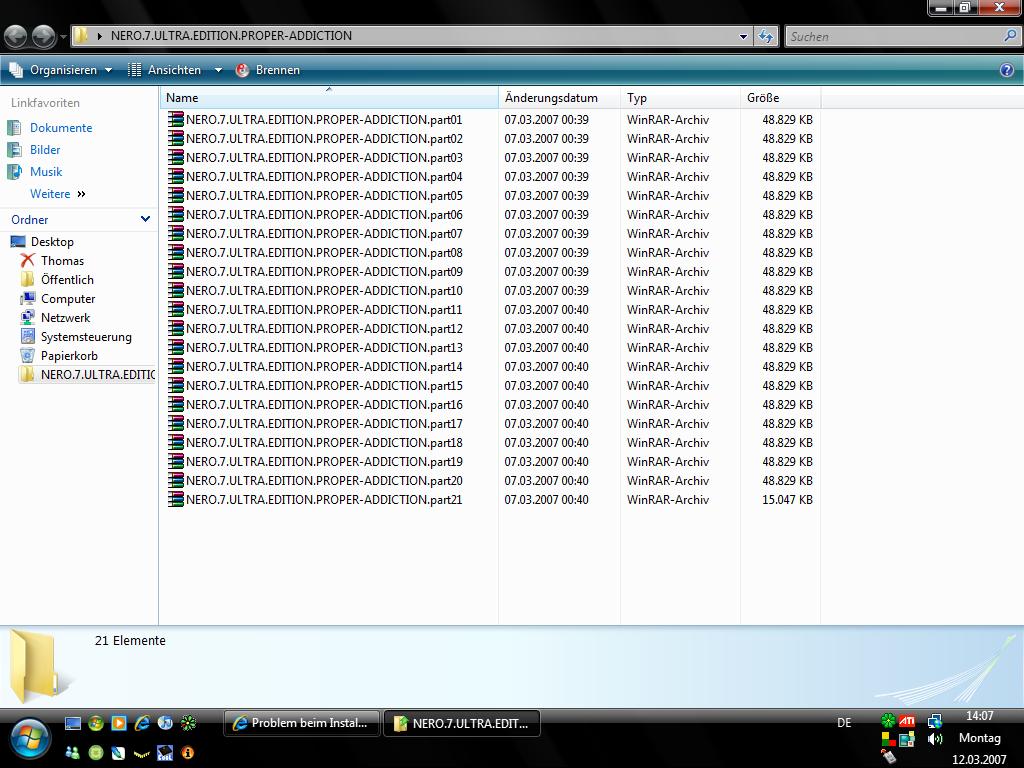Click orange info quick launch icon
Screen dimensions: 1024x768
[188, 752]
